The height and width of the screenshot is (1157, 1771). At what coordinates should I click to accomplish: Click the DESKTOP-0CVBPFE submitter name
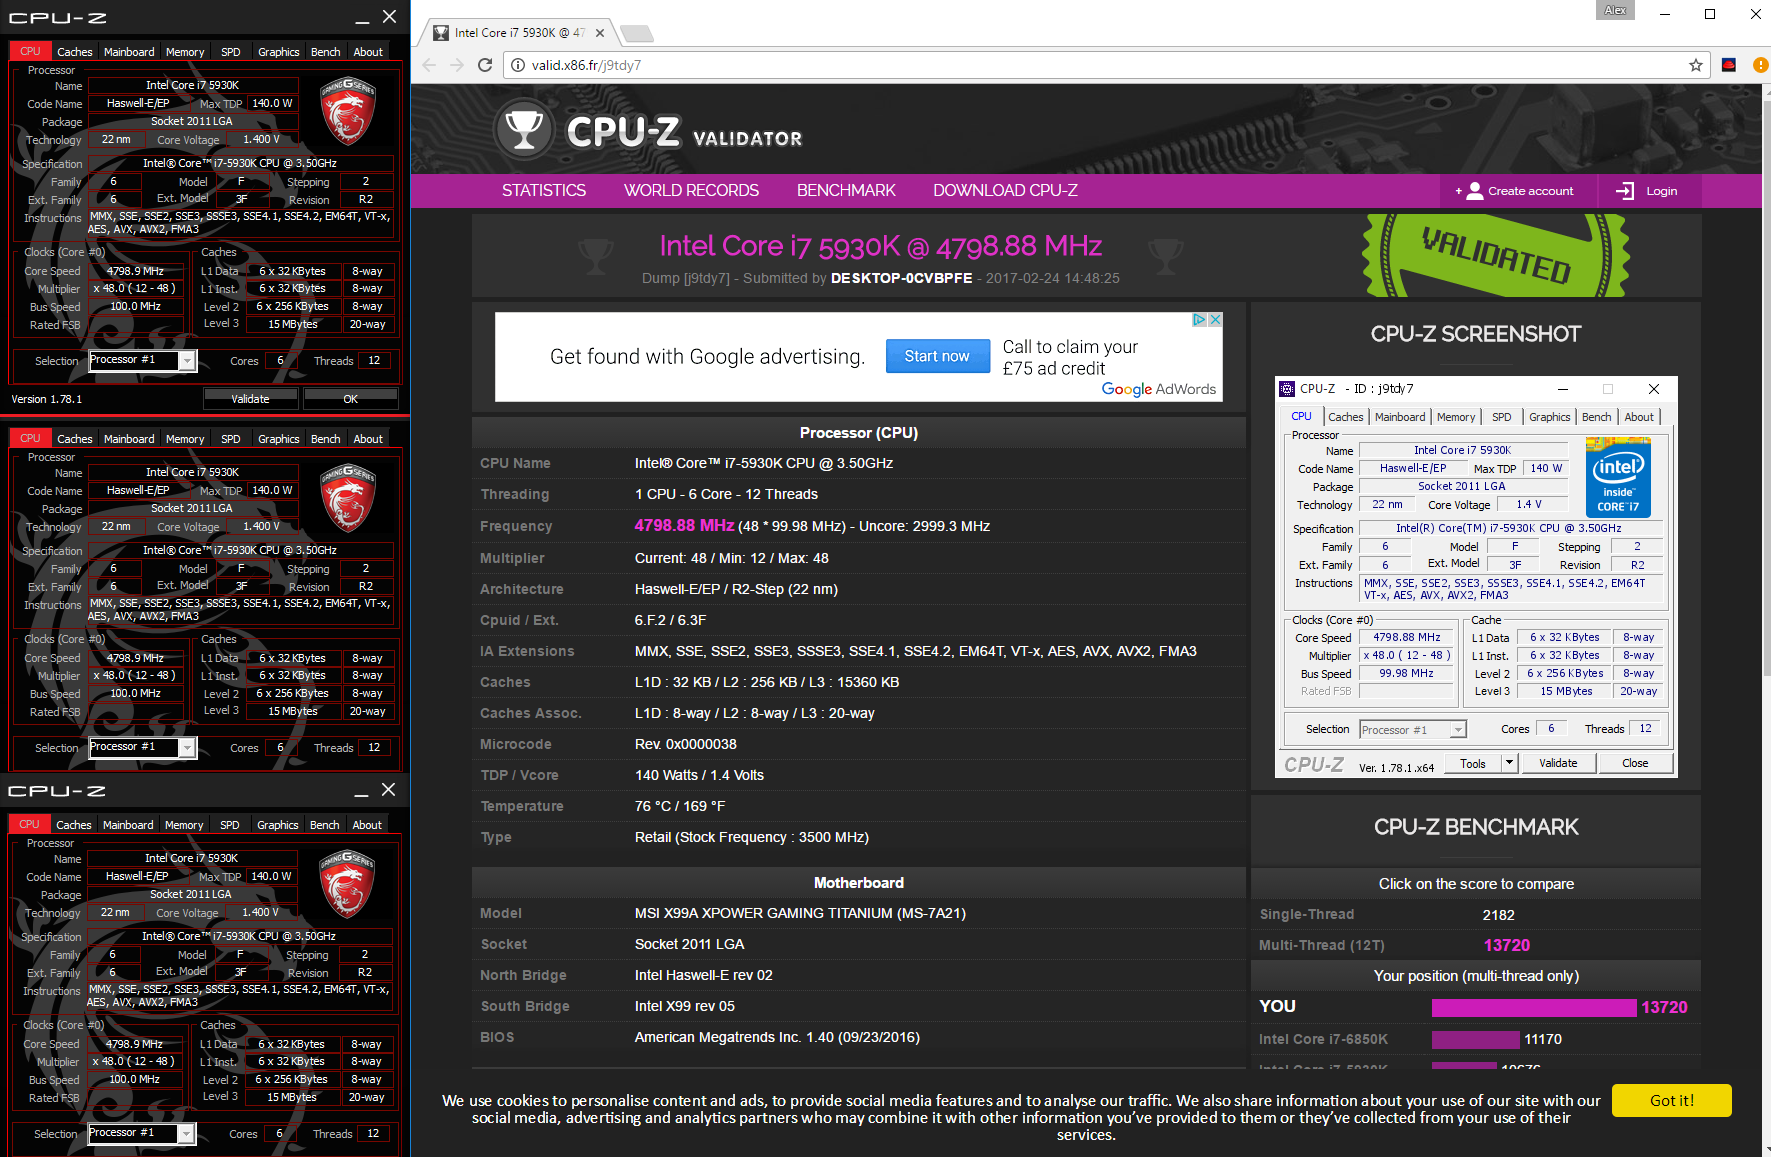click(x=901, y=278)
